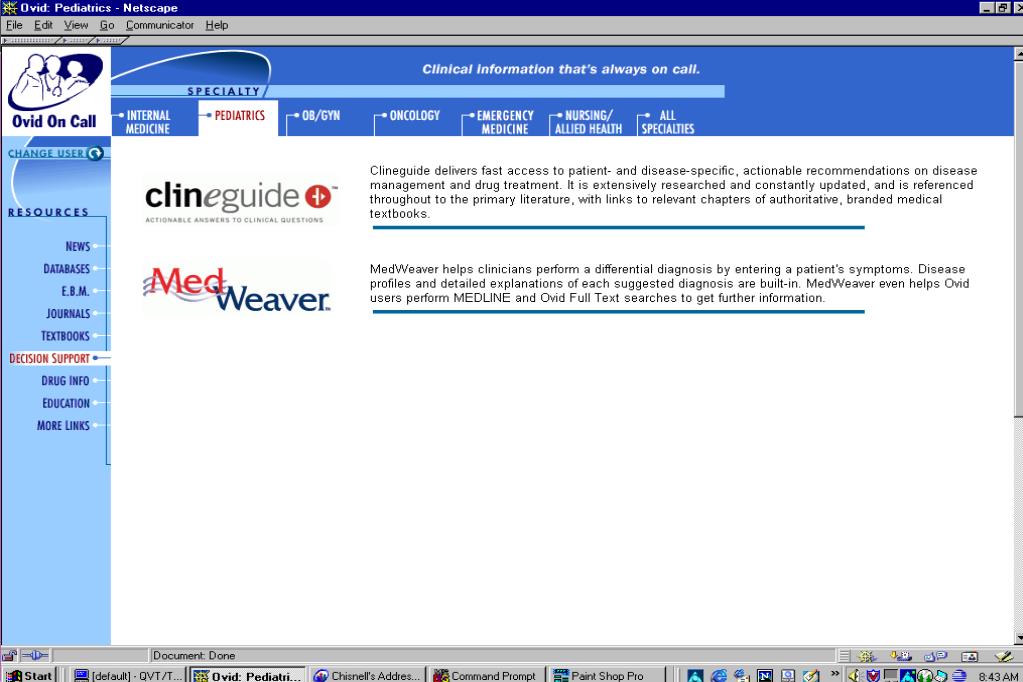
Task: Switch to Paint Shop Pro taskbar window
Action: 606,675
